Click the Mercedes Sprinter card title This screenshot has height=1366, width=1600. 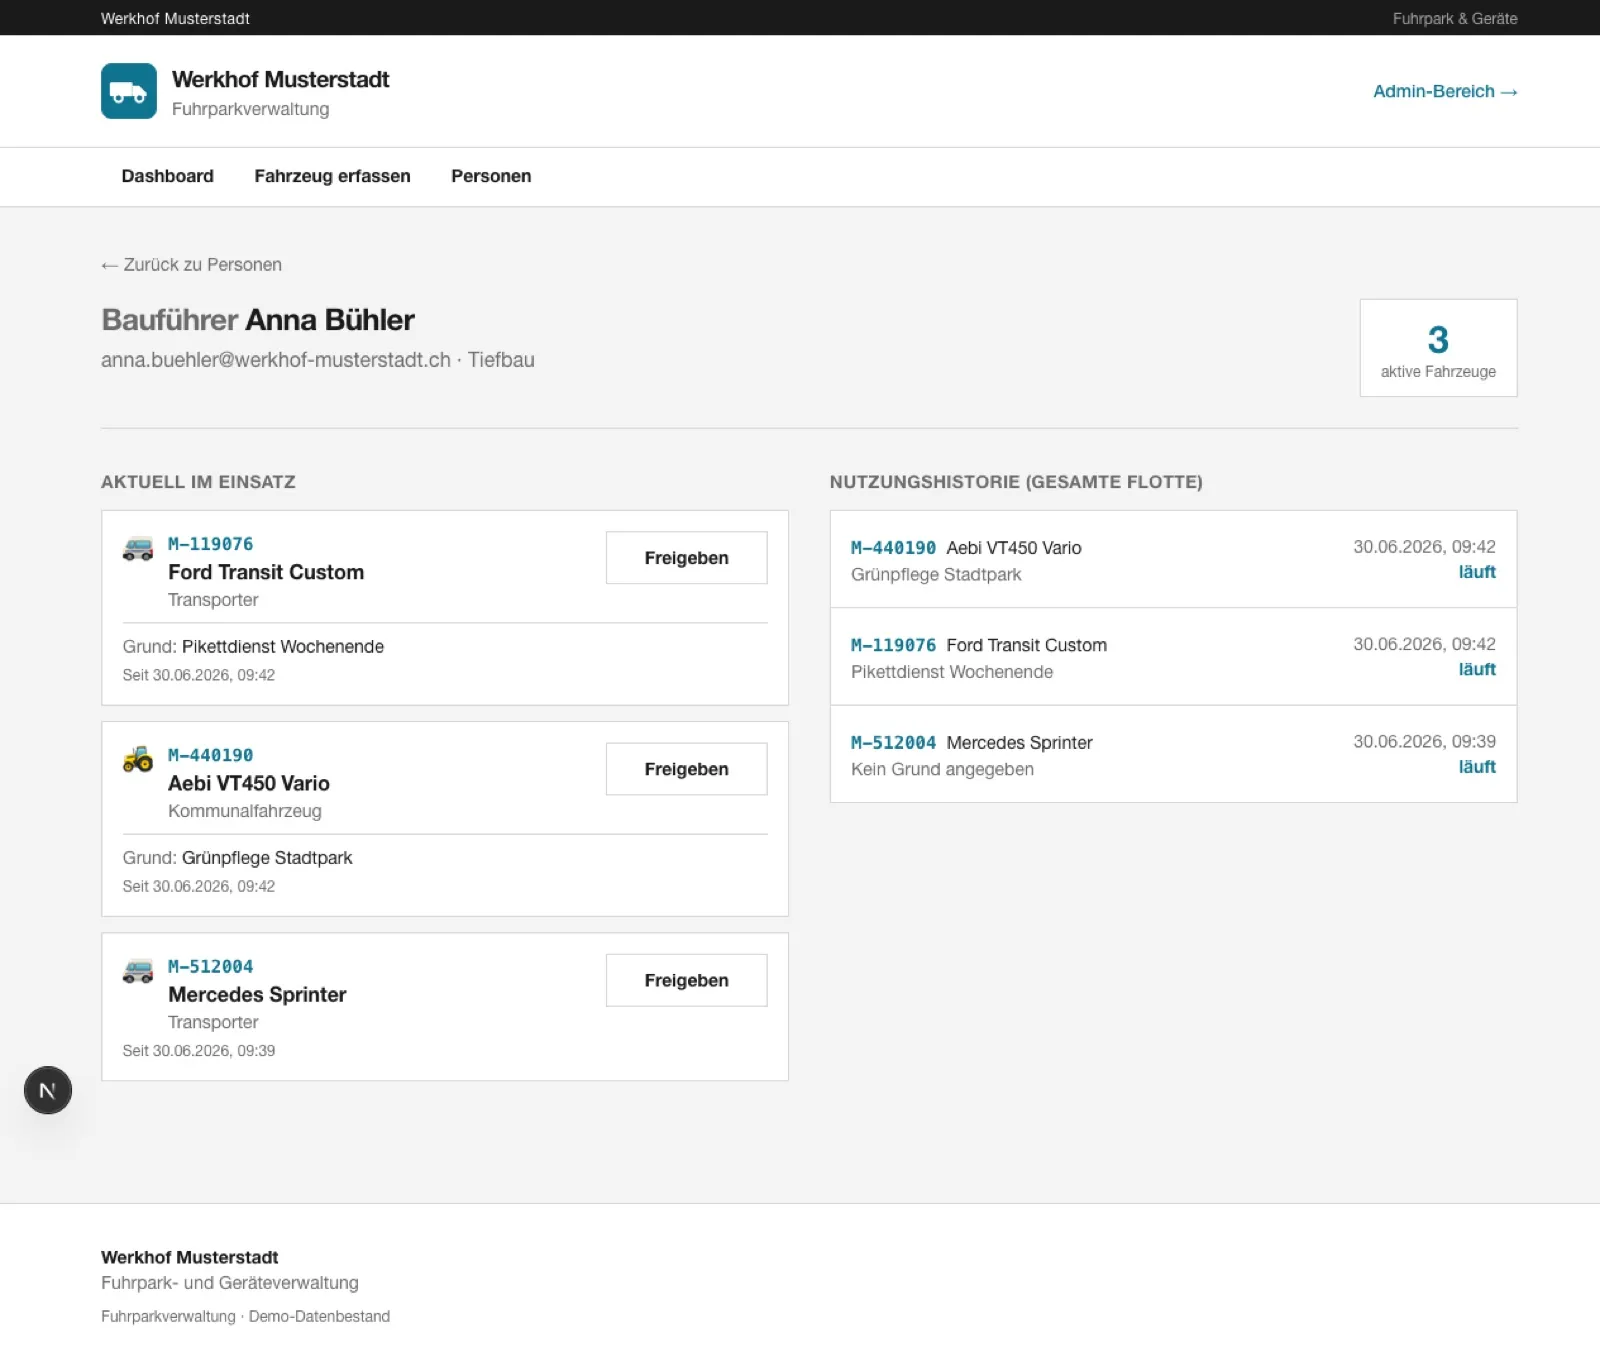(257, 994)
